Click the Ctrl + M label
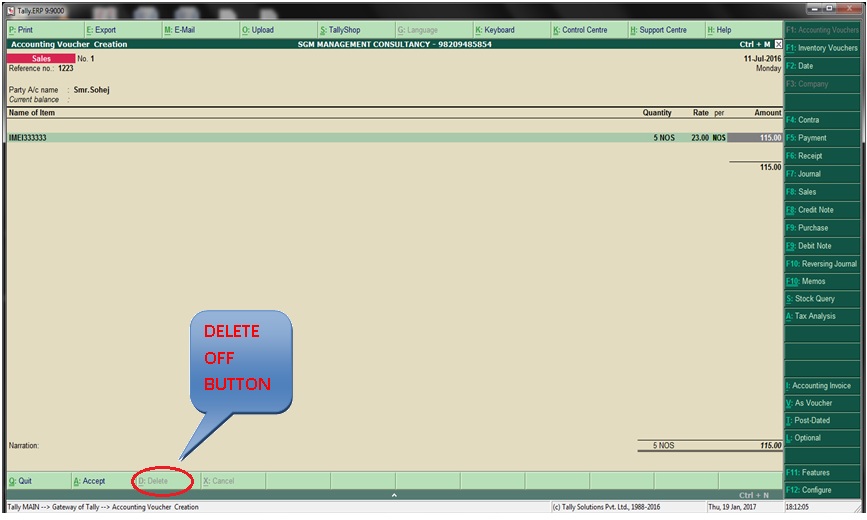 755,44
